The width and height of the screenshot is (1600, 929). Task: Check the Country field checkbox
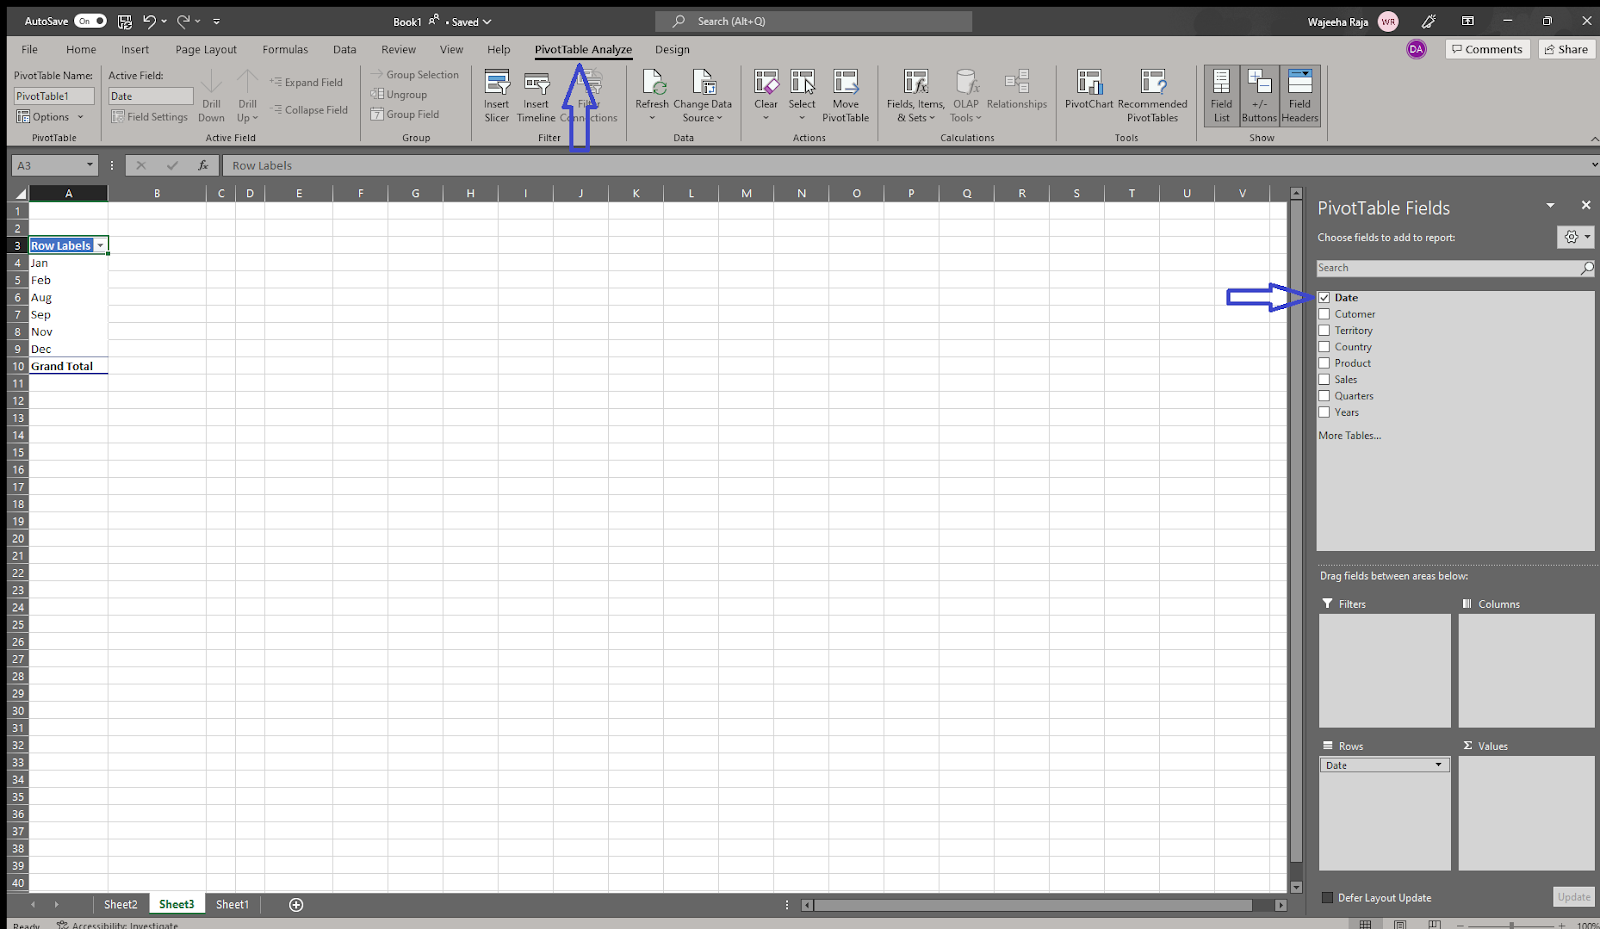[1324, 347]
